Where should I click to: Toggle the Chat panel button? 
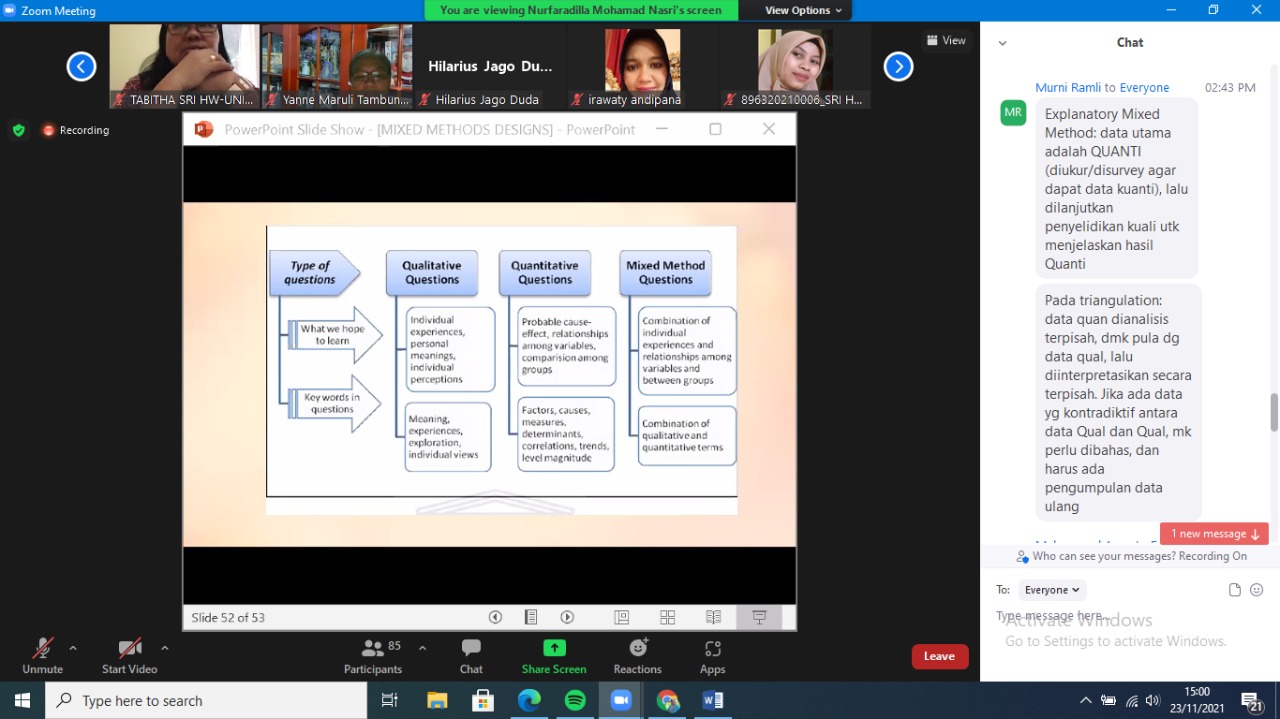tap(471, 655)
